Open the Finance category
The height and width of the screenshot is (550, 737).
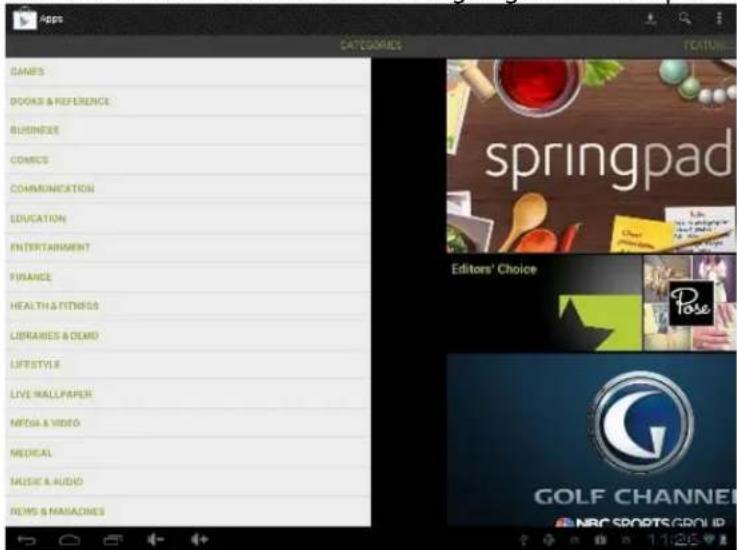coord(188,277)
